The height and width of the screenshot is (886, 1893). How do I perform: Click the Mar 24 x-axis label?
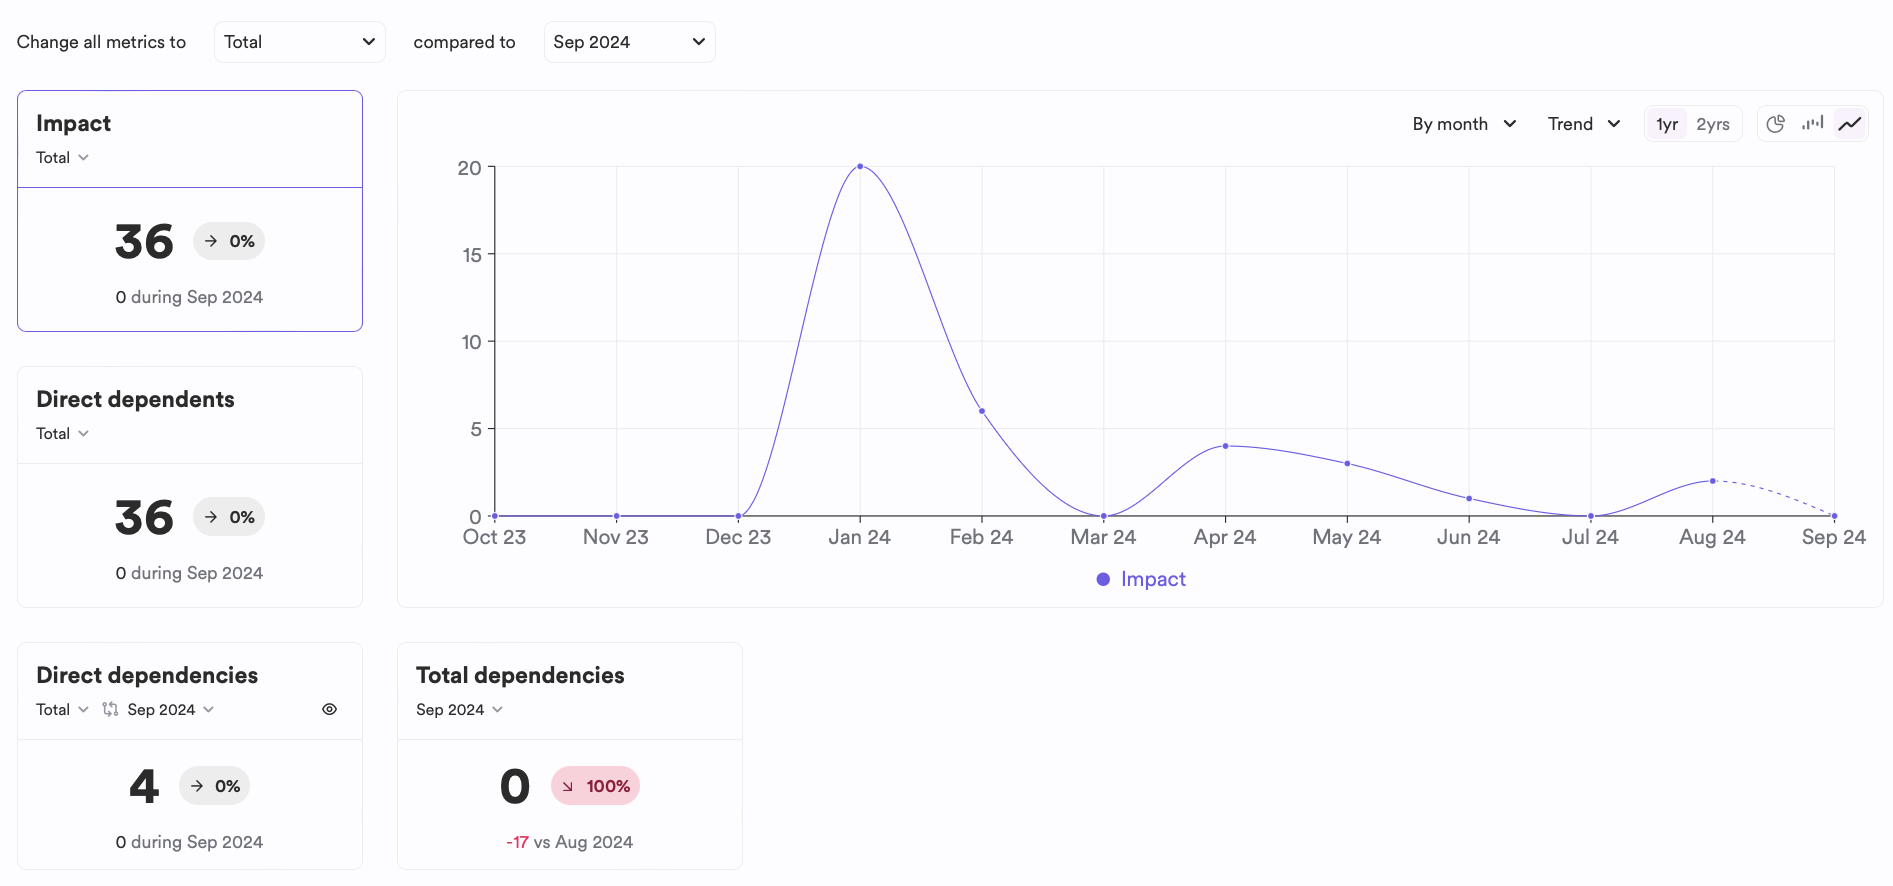click(x=1103, y=537)
